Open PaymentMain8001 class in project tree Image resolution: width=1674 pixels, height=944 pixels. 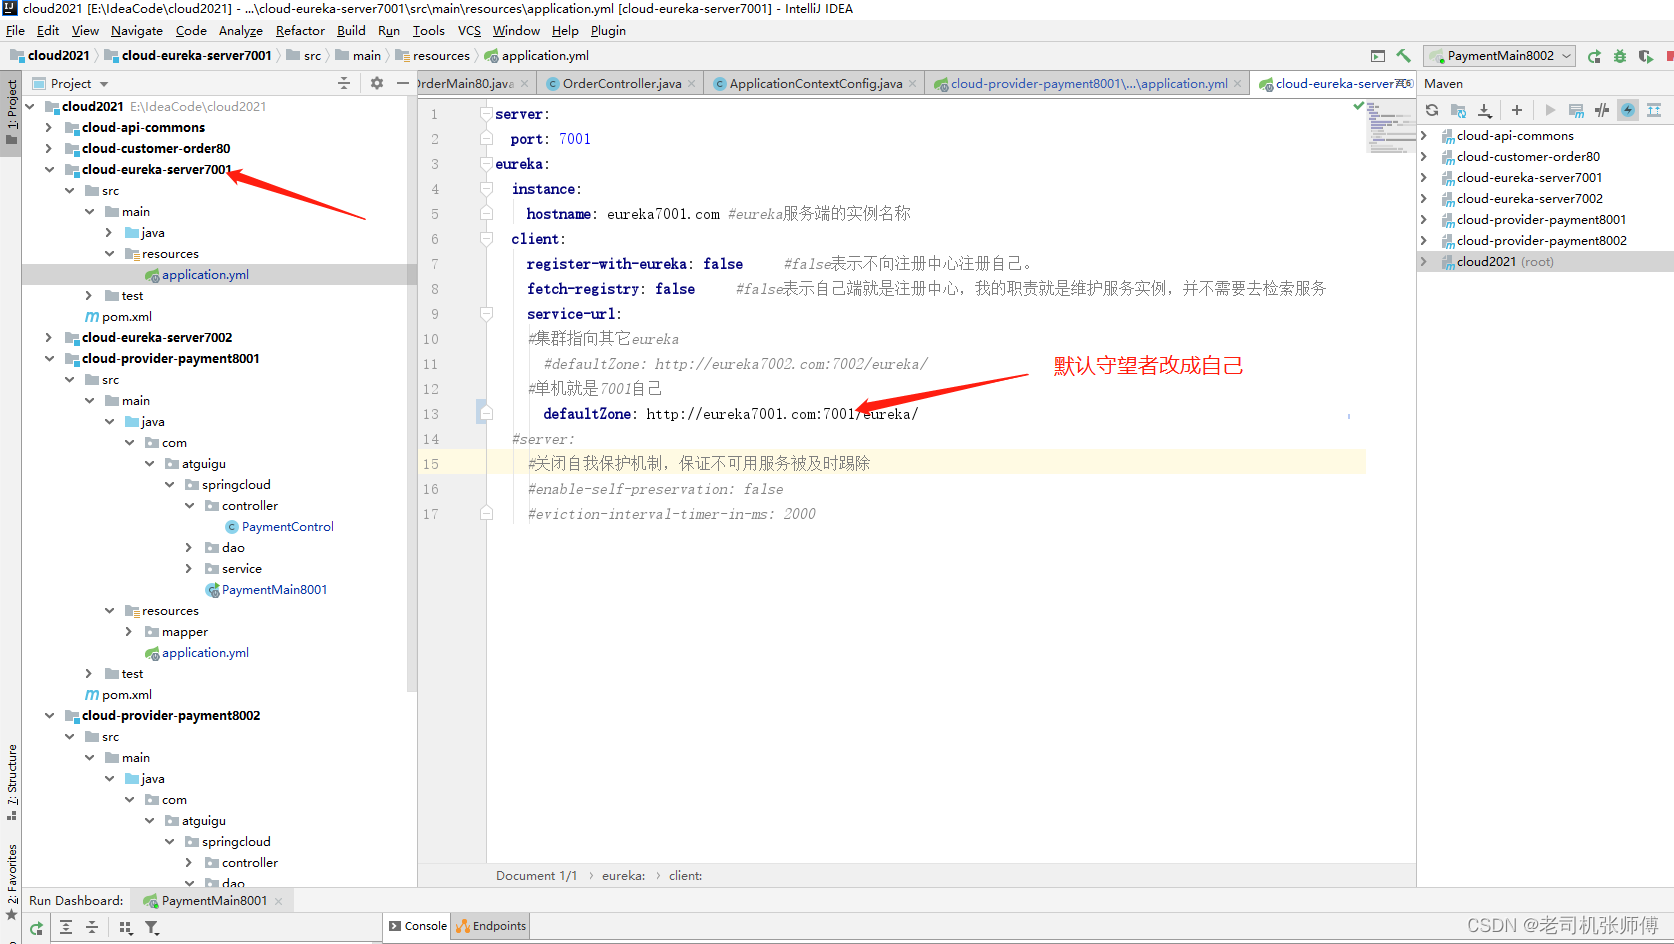274,590
